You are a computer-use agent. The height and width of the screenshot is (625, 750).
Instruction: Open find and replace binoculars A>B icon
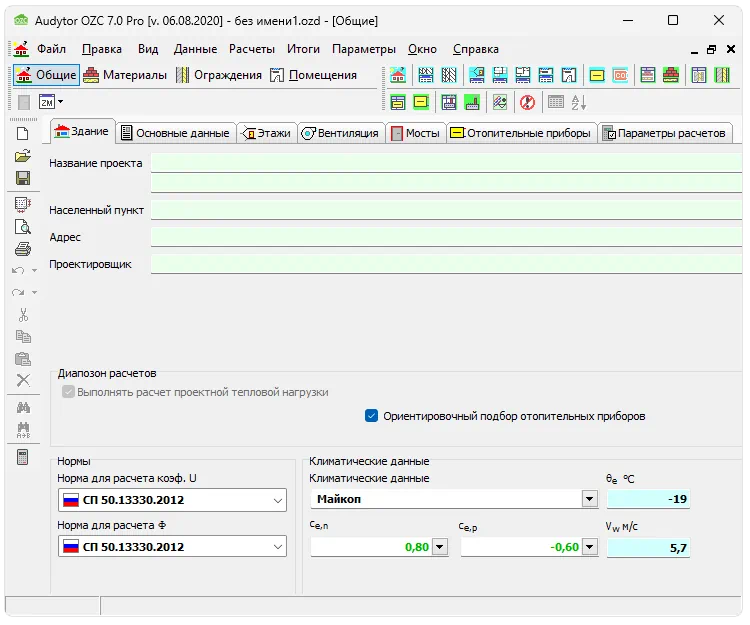point(23,430)
